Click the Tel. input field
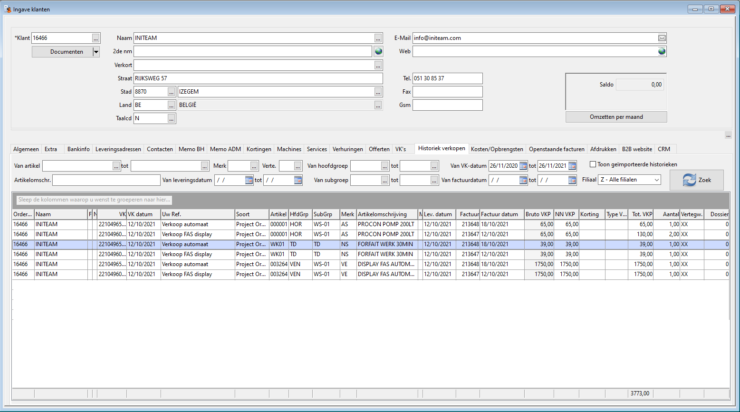This screenshot has height=412, width=740. (447, 78)
